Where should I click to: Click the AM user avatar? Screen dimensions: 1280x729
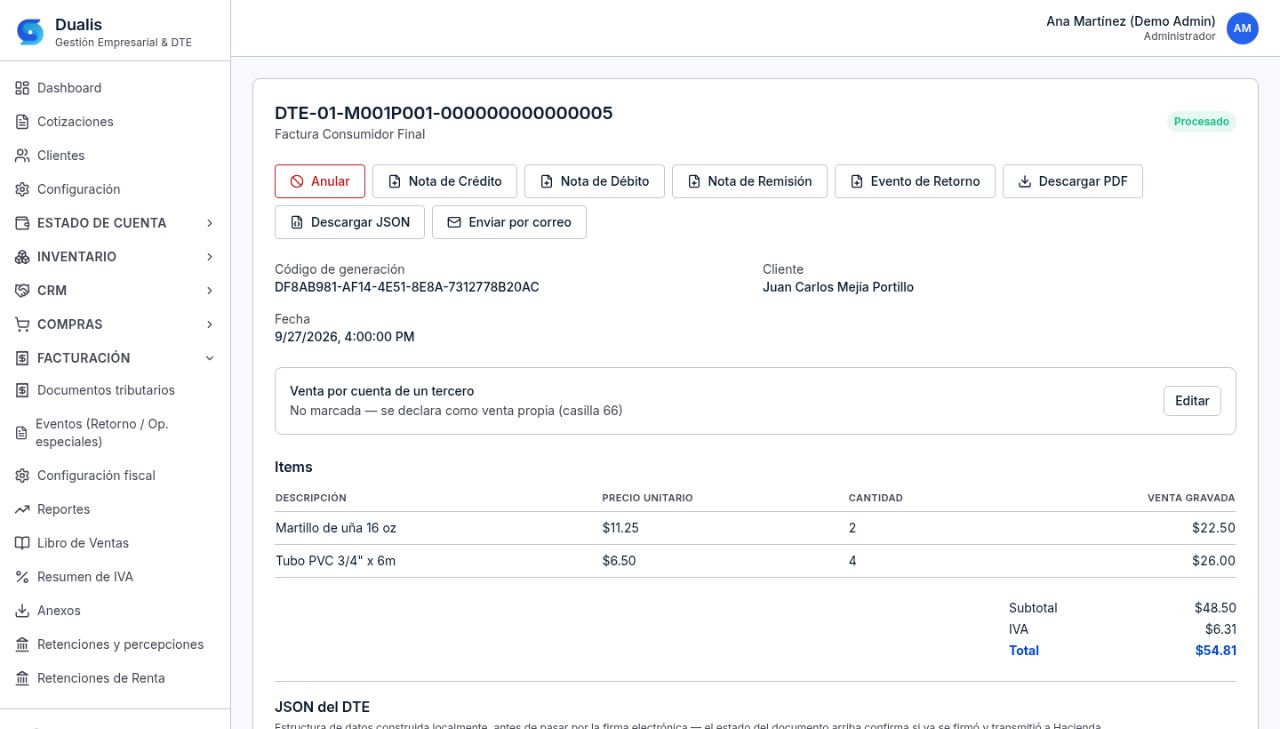[1242, 29]
